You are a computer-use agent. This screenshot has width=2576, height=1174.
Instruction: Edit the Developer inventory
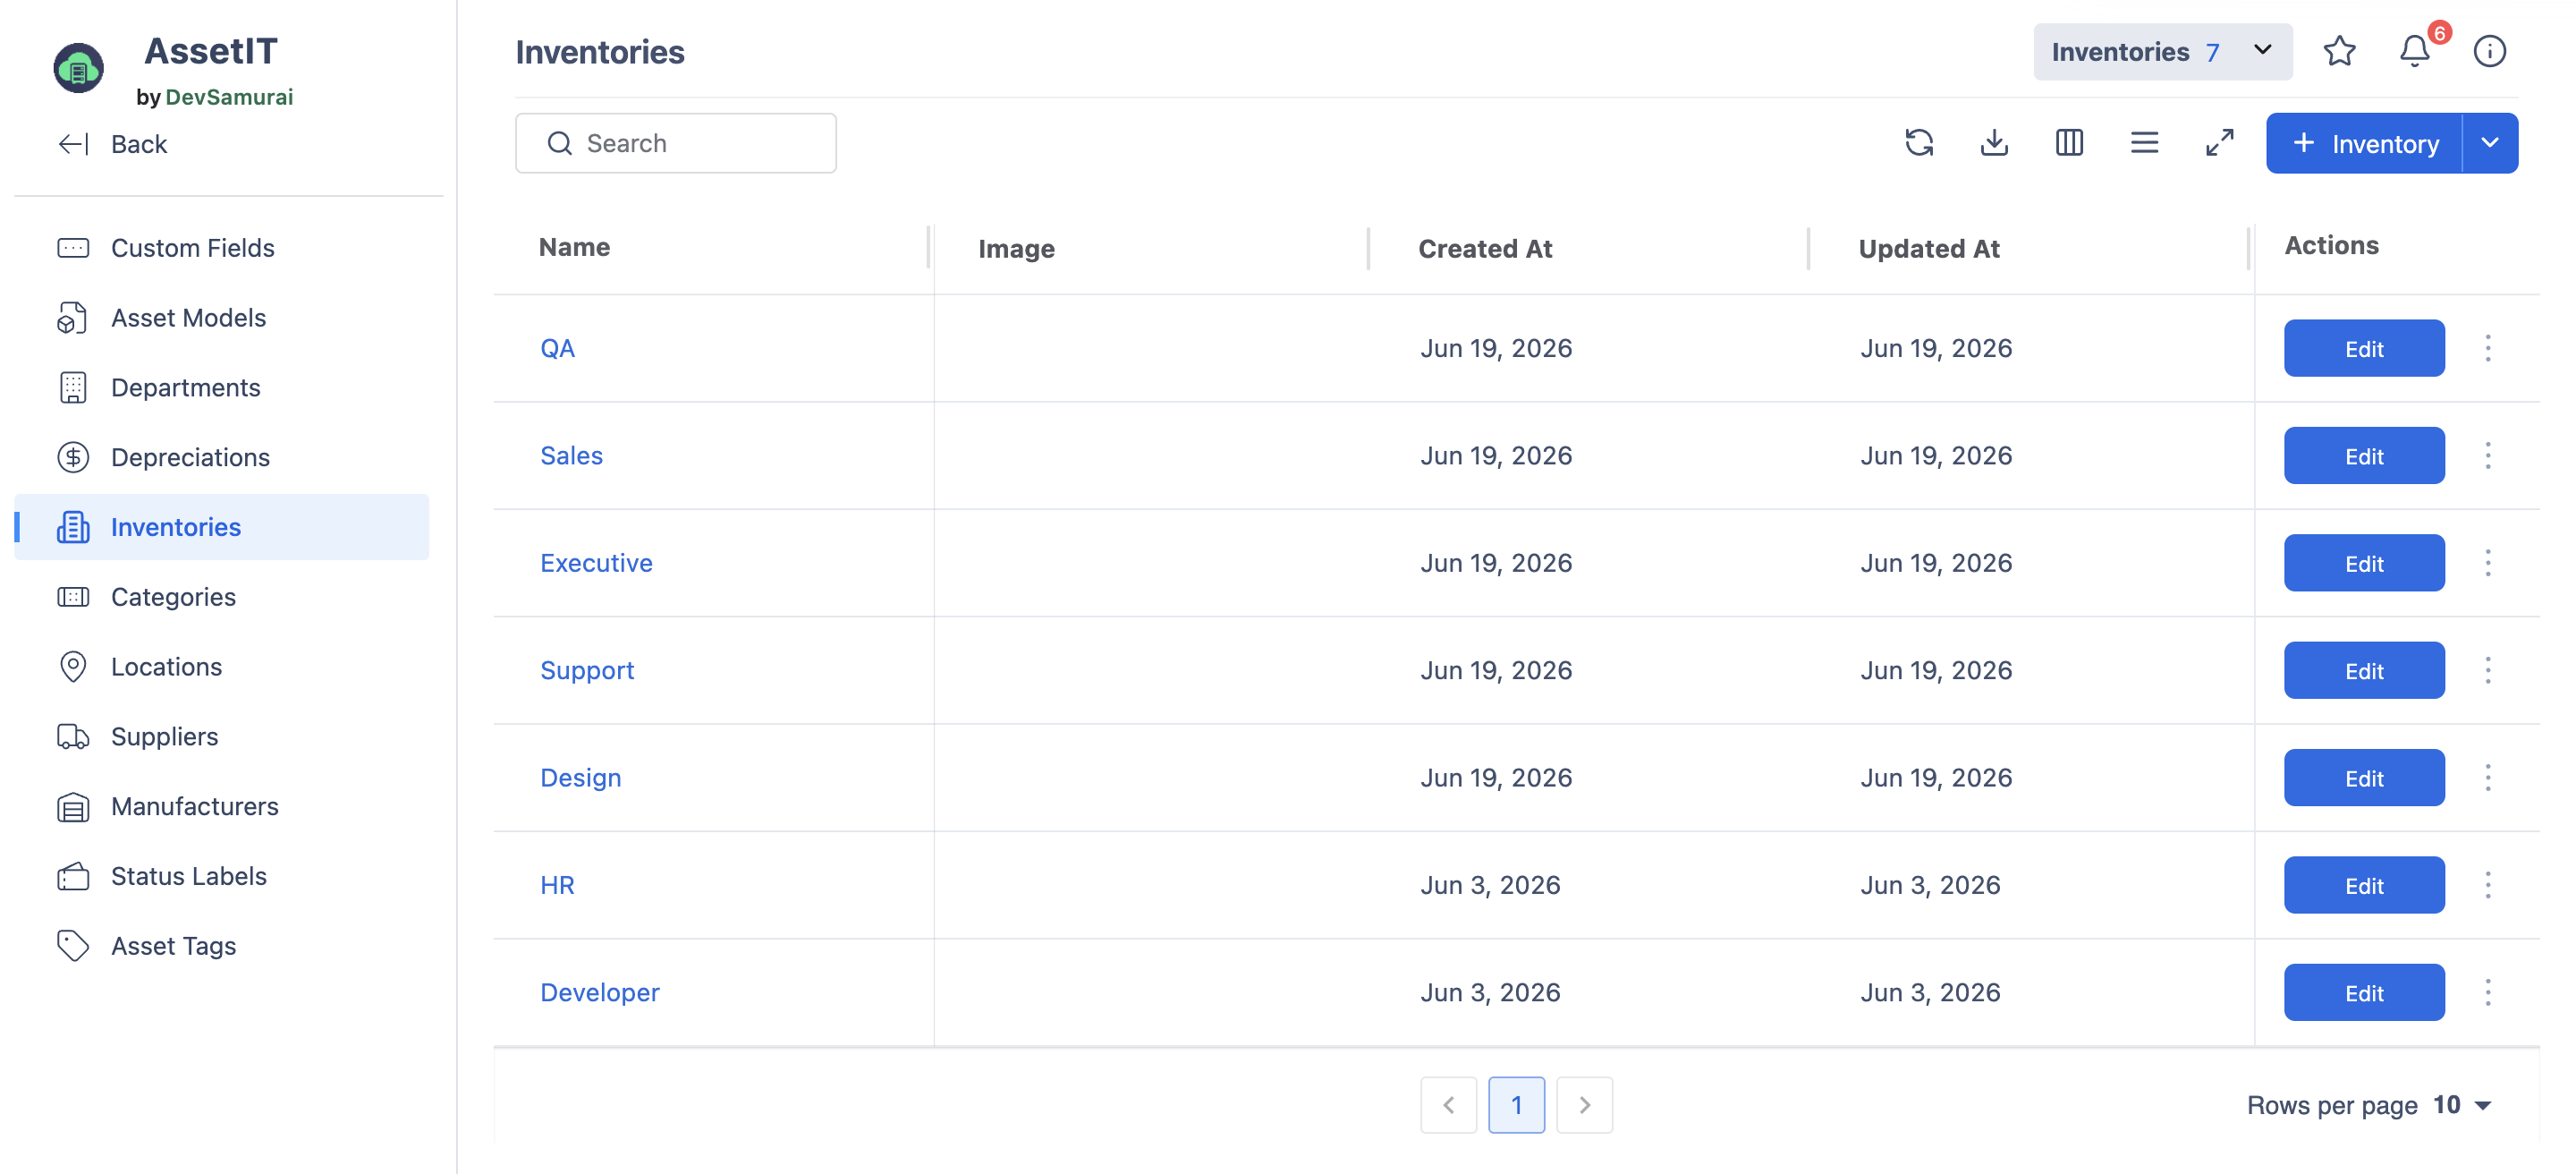2364,993
